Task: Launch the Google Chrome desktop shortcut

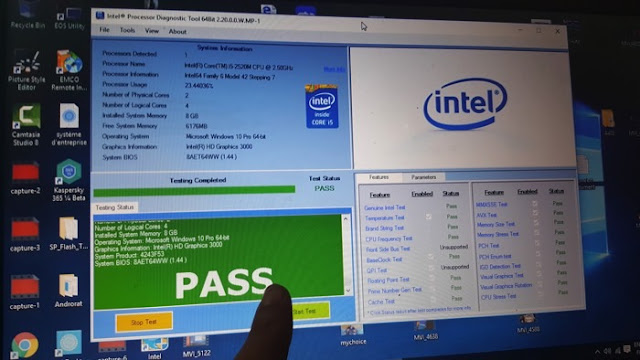Action: pos(25,345)
